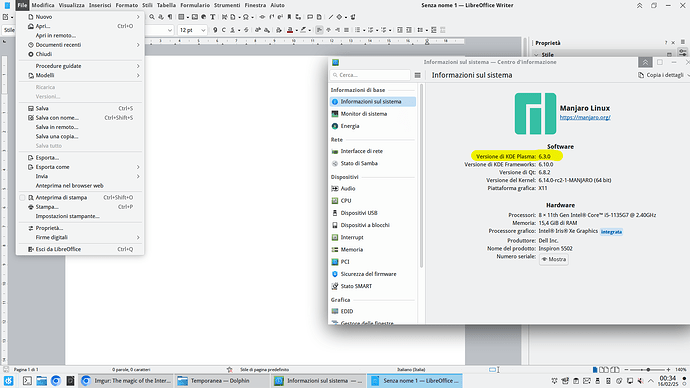Switch to Temporanea — Dolphin taskbar window
The width and height of the screenshot is (690, 388).
[x=221, y=381]
